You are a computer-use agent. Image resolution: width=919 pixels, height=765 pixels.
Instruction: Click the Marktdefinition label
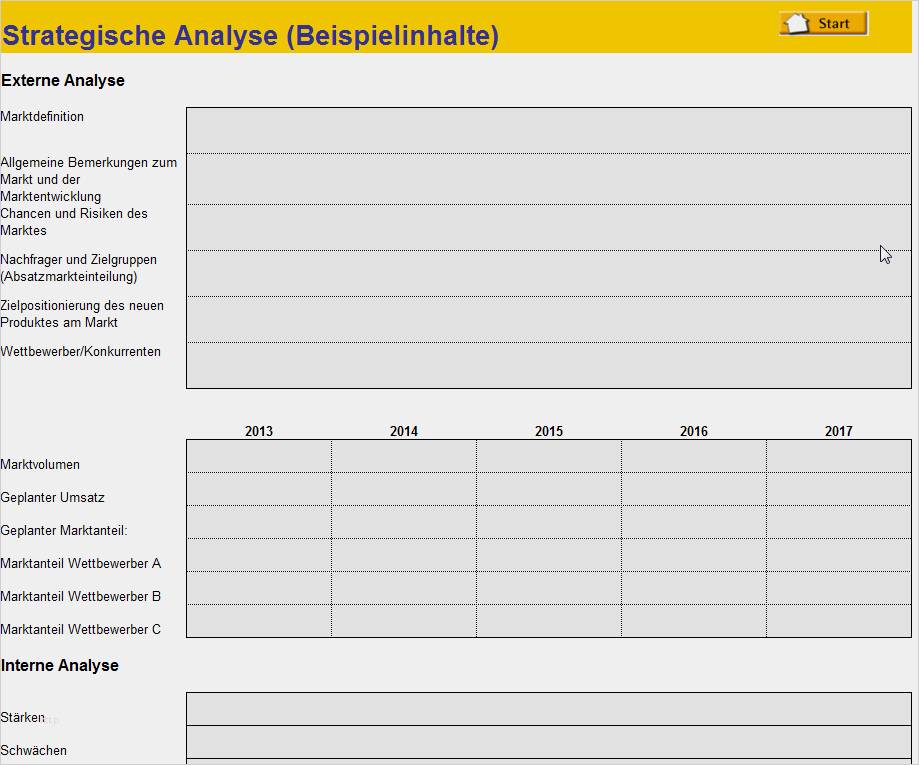pos(42,117)
